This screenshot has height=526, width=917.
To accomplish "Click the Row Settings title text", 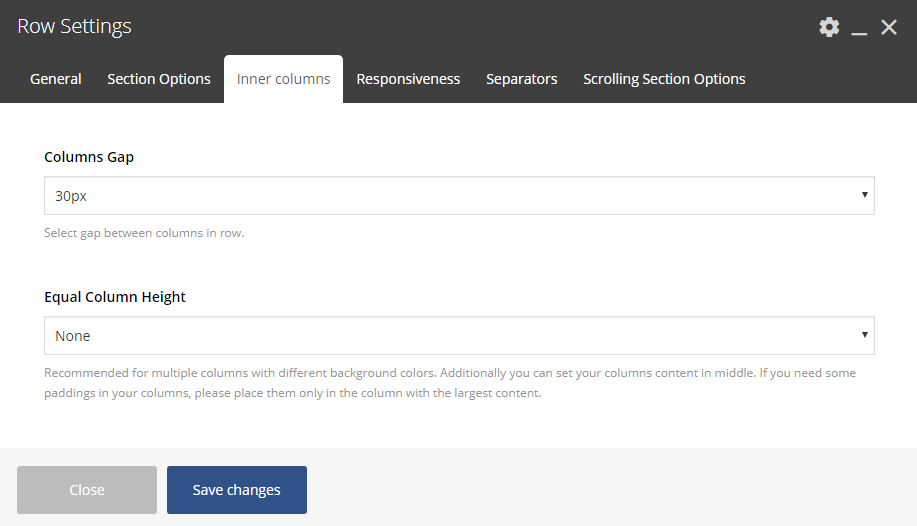I will pyautogui.click(x=74, y=27).
